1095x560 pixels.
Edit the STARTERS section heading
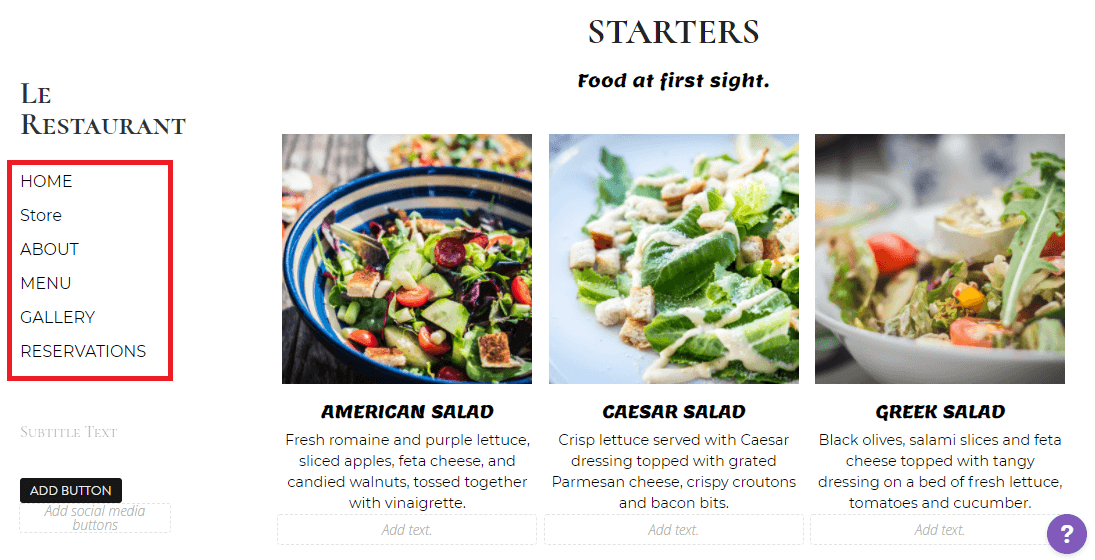coord(673,32)
